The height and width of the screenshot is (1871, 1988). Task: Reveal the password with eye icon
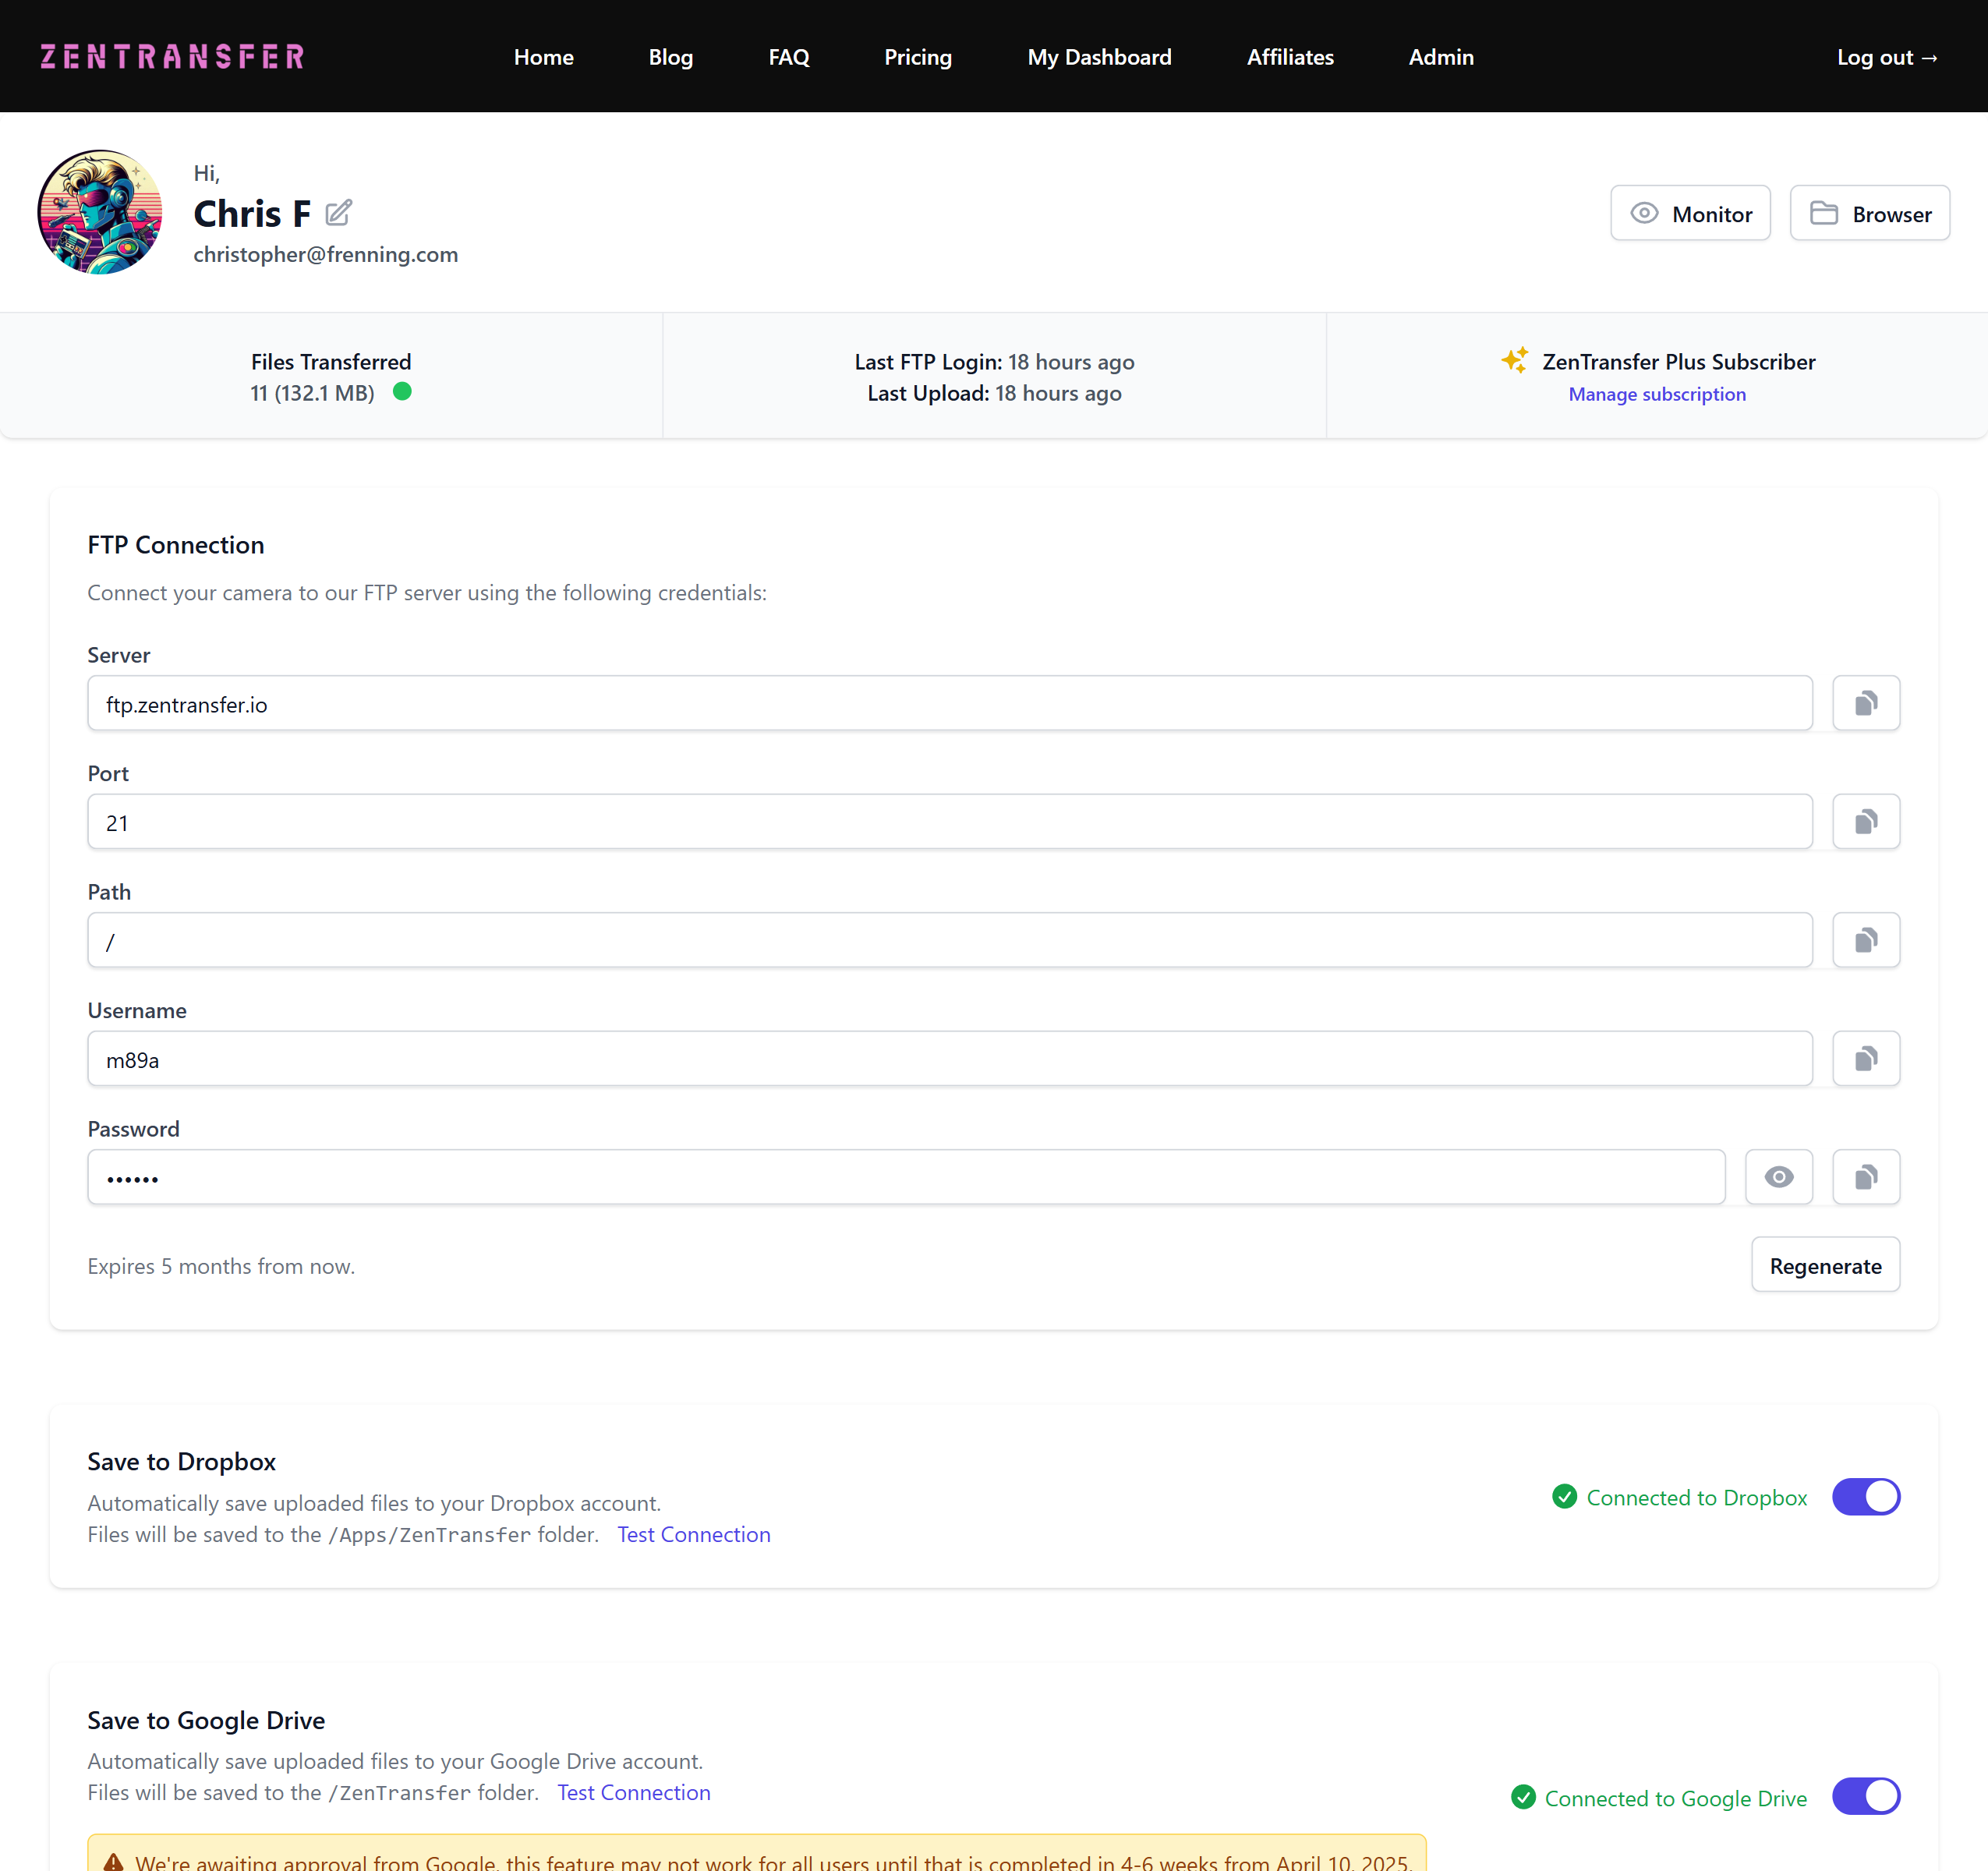point(1778,1177)
